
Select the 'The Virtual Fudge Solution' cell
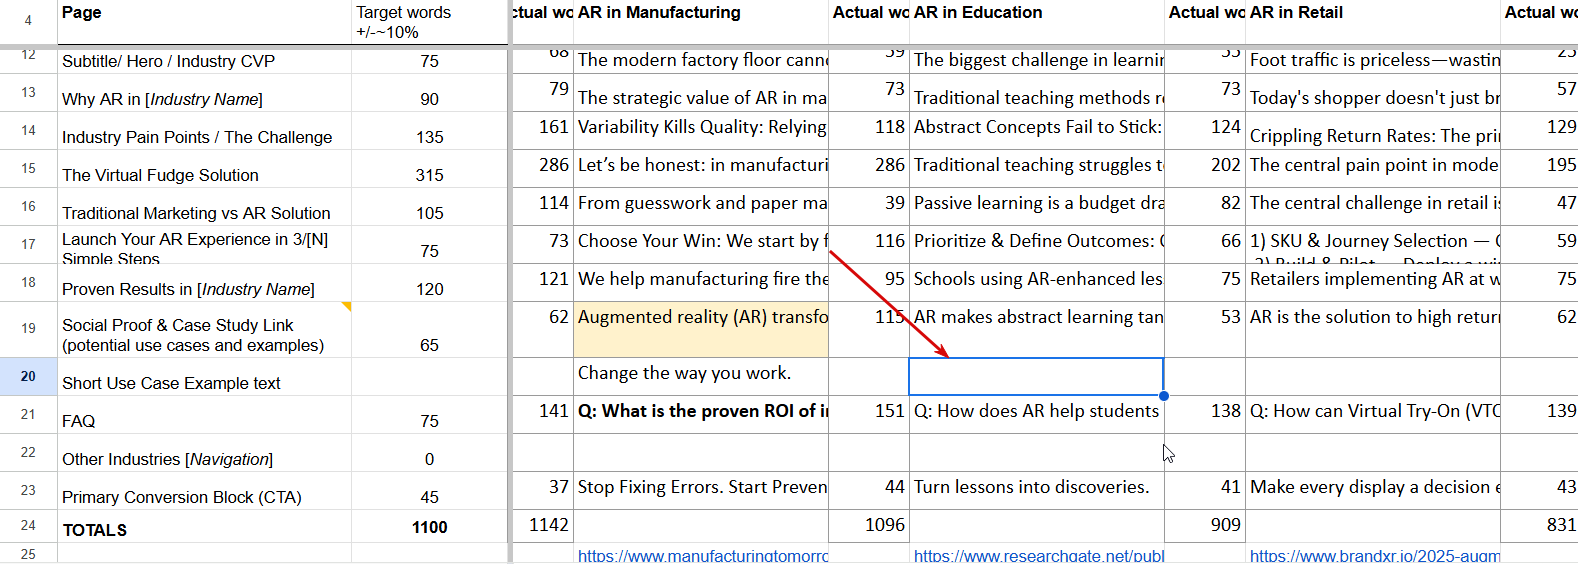204,175
